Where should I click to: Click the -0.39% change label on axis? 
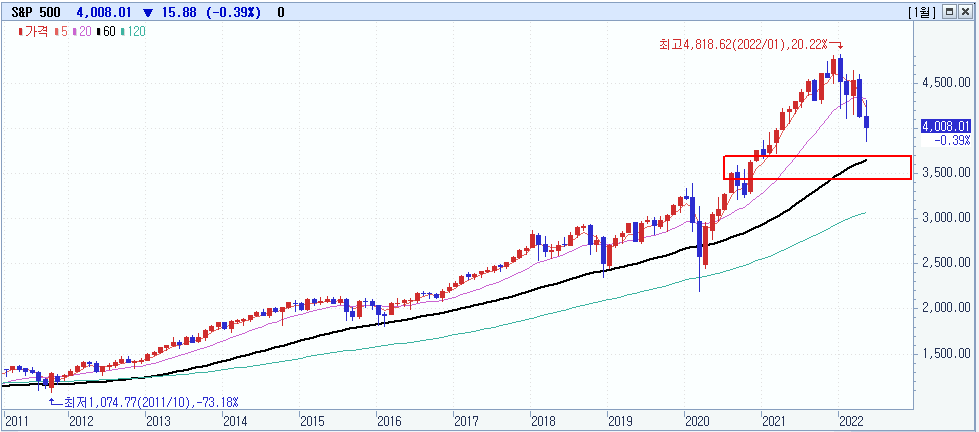tap(953, 141)
